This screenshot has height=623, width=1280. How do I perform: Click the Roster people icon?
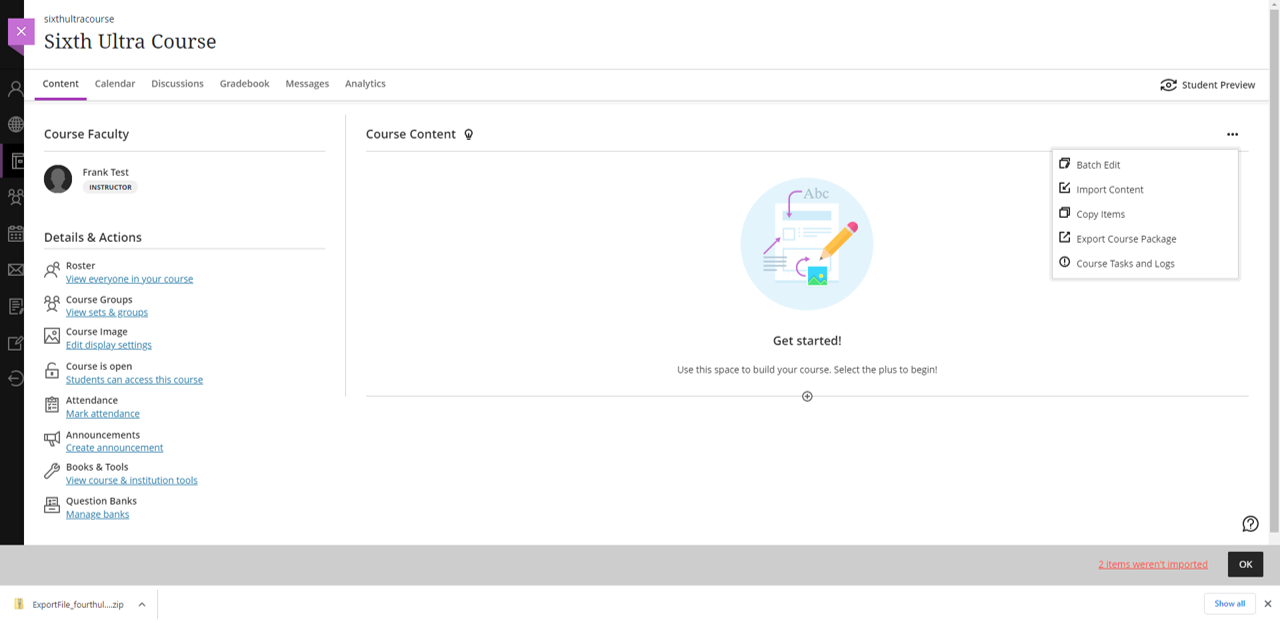coord(52,271)
